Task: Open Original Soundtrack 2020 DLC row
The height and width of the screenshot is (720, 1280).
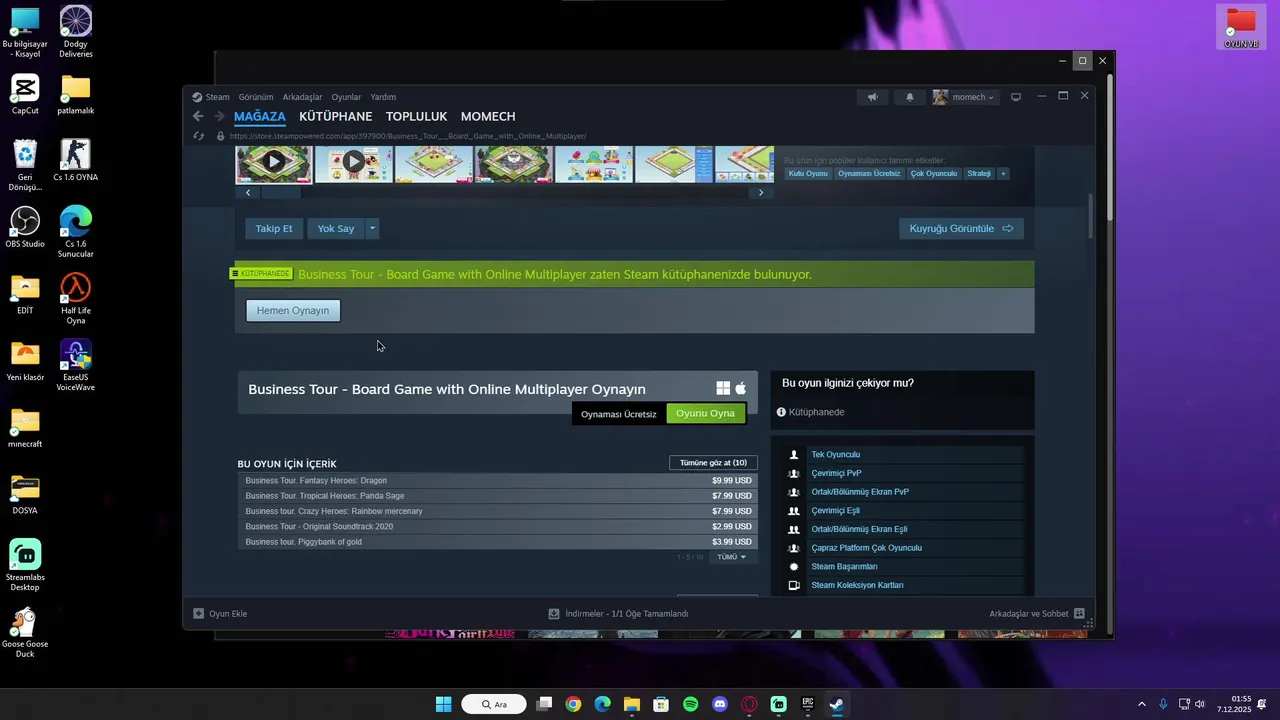Action: 498,526
